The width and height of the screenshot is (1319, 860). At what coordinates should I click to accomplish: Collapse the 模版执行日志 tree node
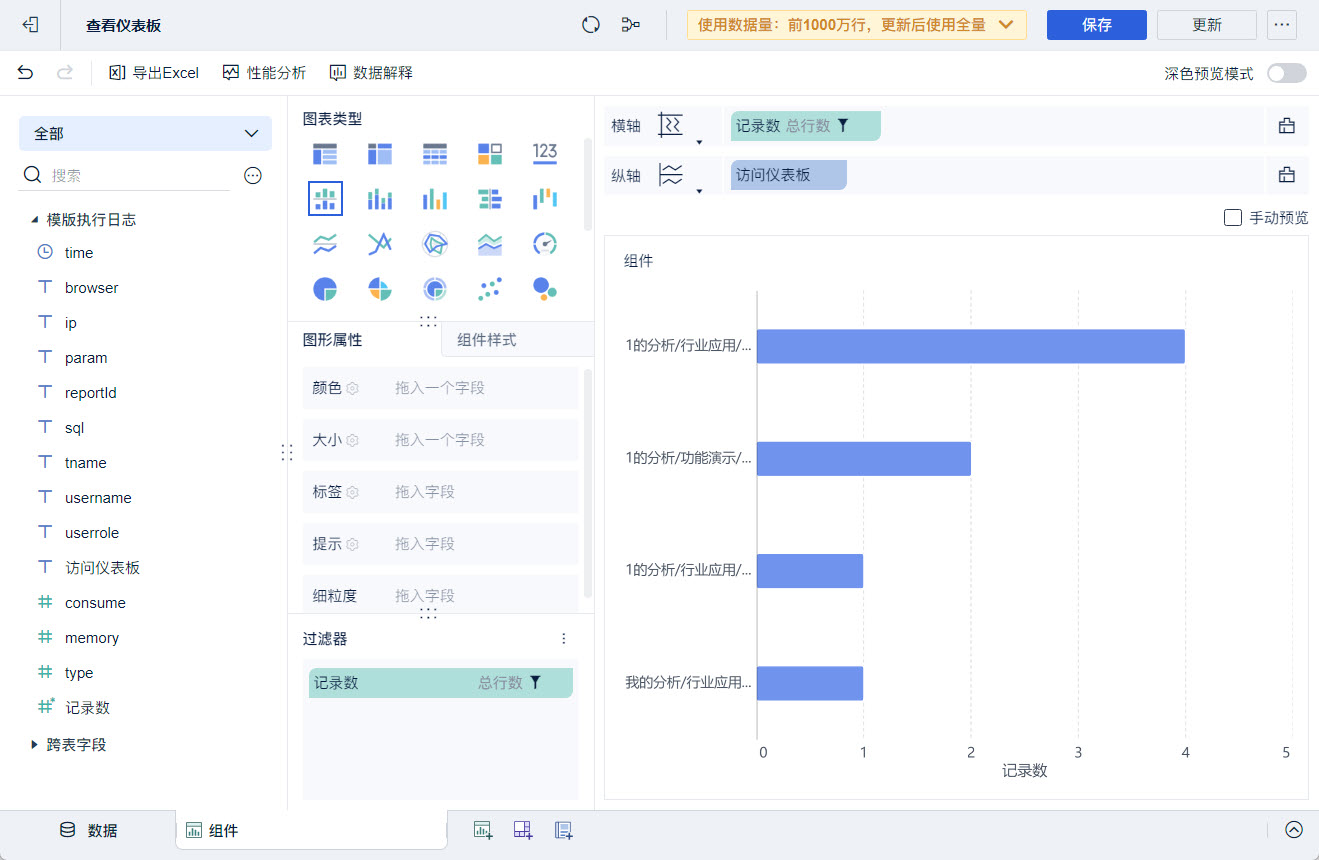35,220
